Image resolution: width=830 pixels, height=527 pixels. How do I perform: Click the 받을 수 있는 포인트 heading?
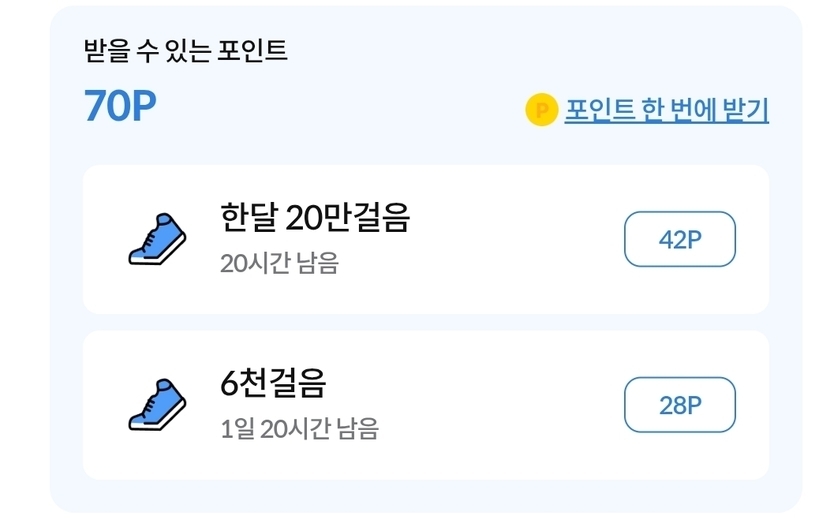[186, 51]
